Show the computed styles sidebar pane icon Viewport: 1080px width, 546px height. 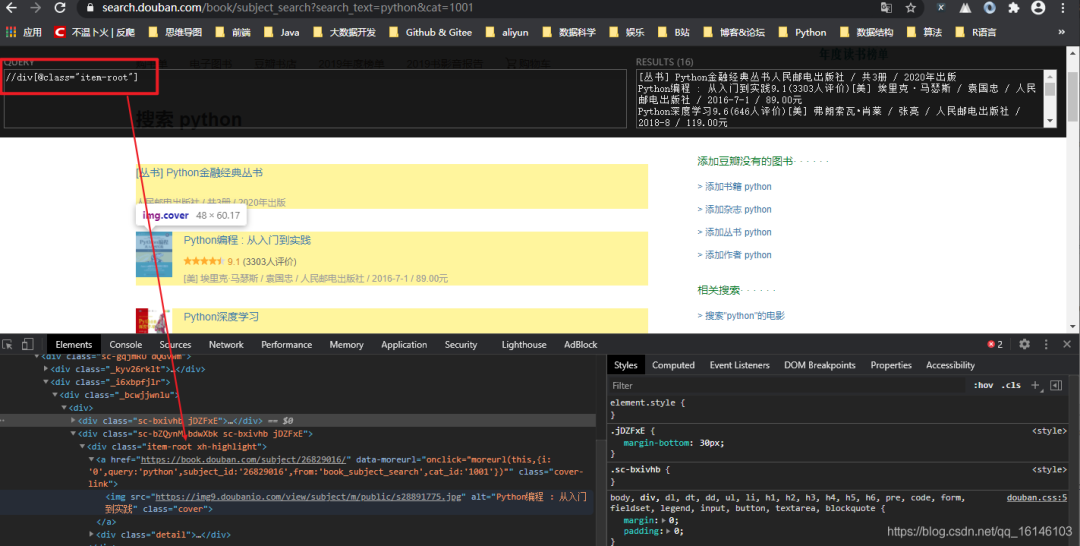(x=1056, y=385)
